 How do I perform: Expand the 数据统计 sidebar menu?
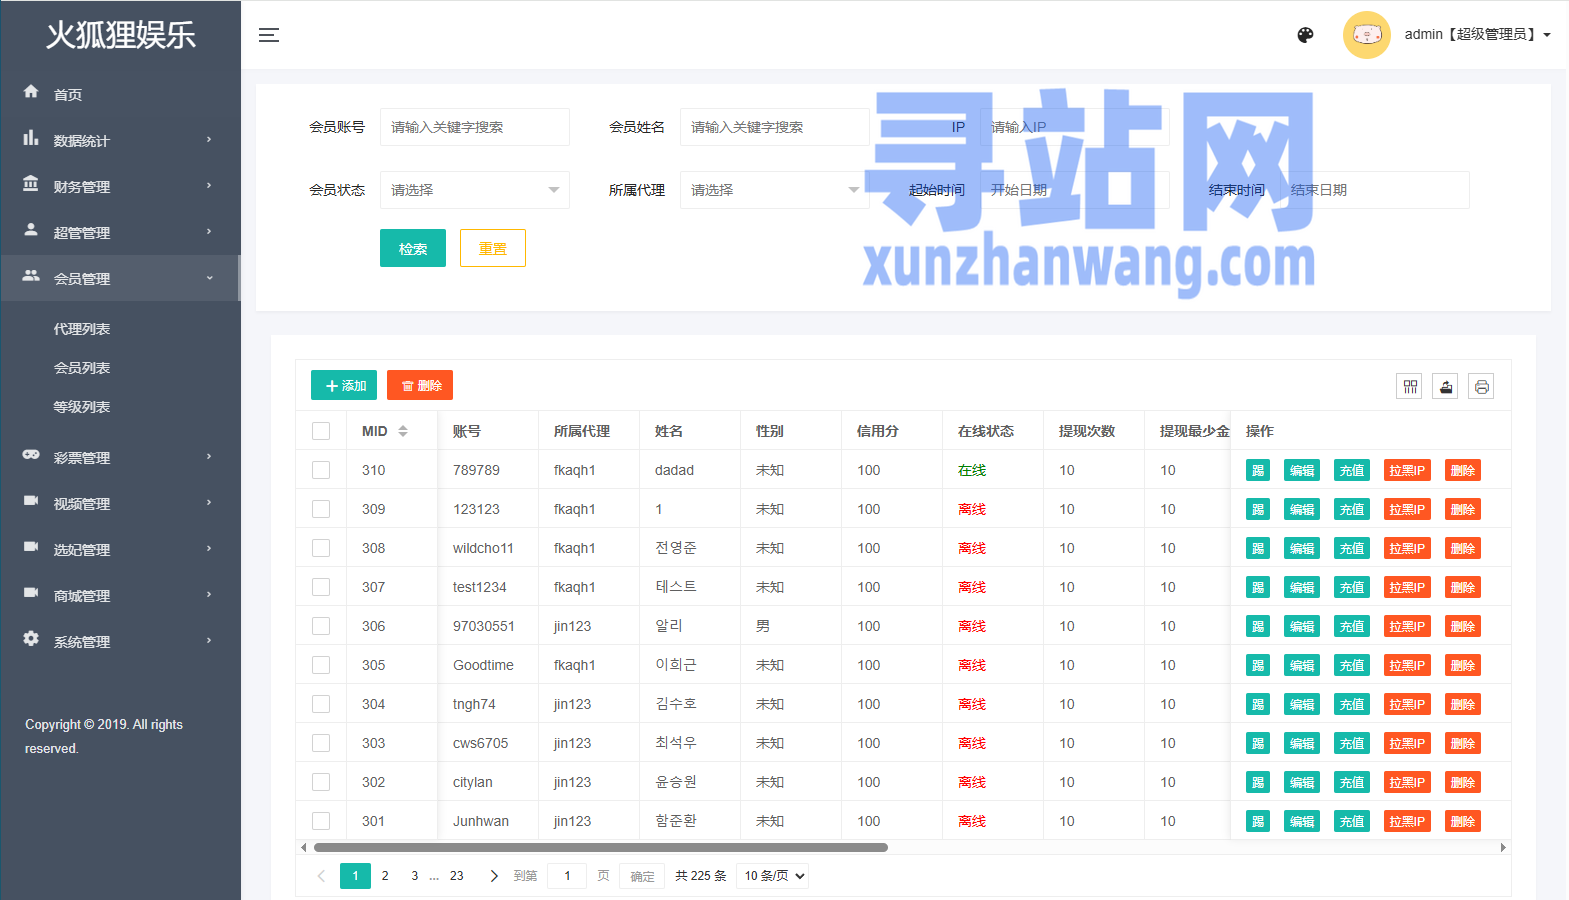tap(120, 140)
